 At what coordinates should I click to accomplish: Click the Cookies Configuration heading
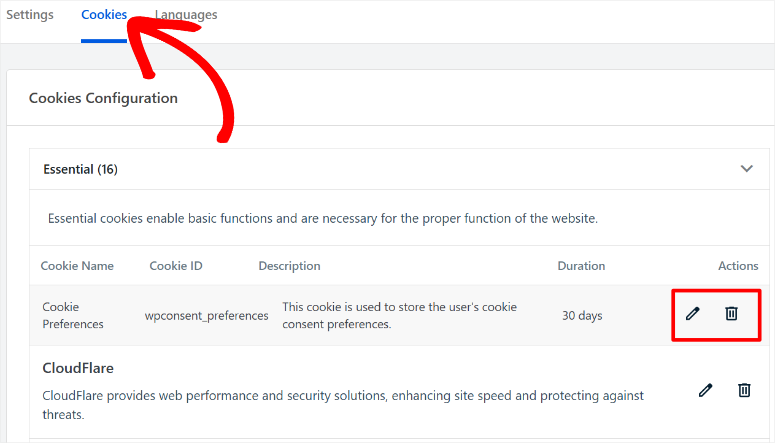pyautogui.click(x=103, y=98)
